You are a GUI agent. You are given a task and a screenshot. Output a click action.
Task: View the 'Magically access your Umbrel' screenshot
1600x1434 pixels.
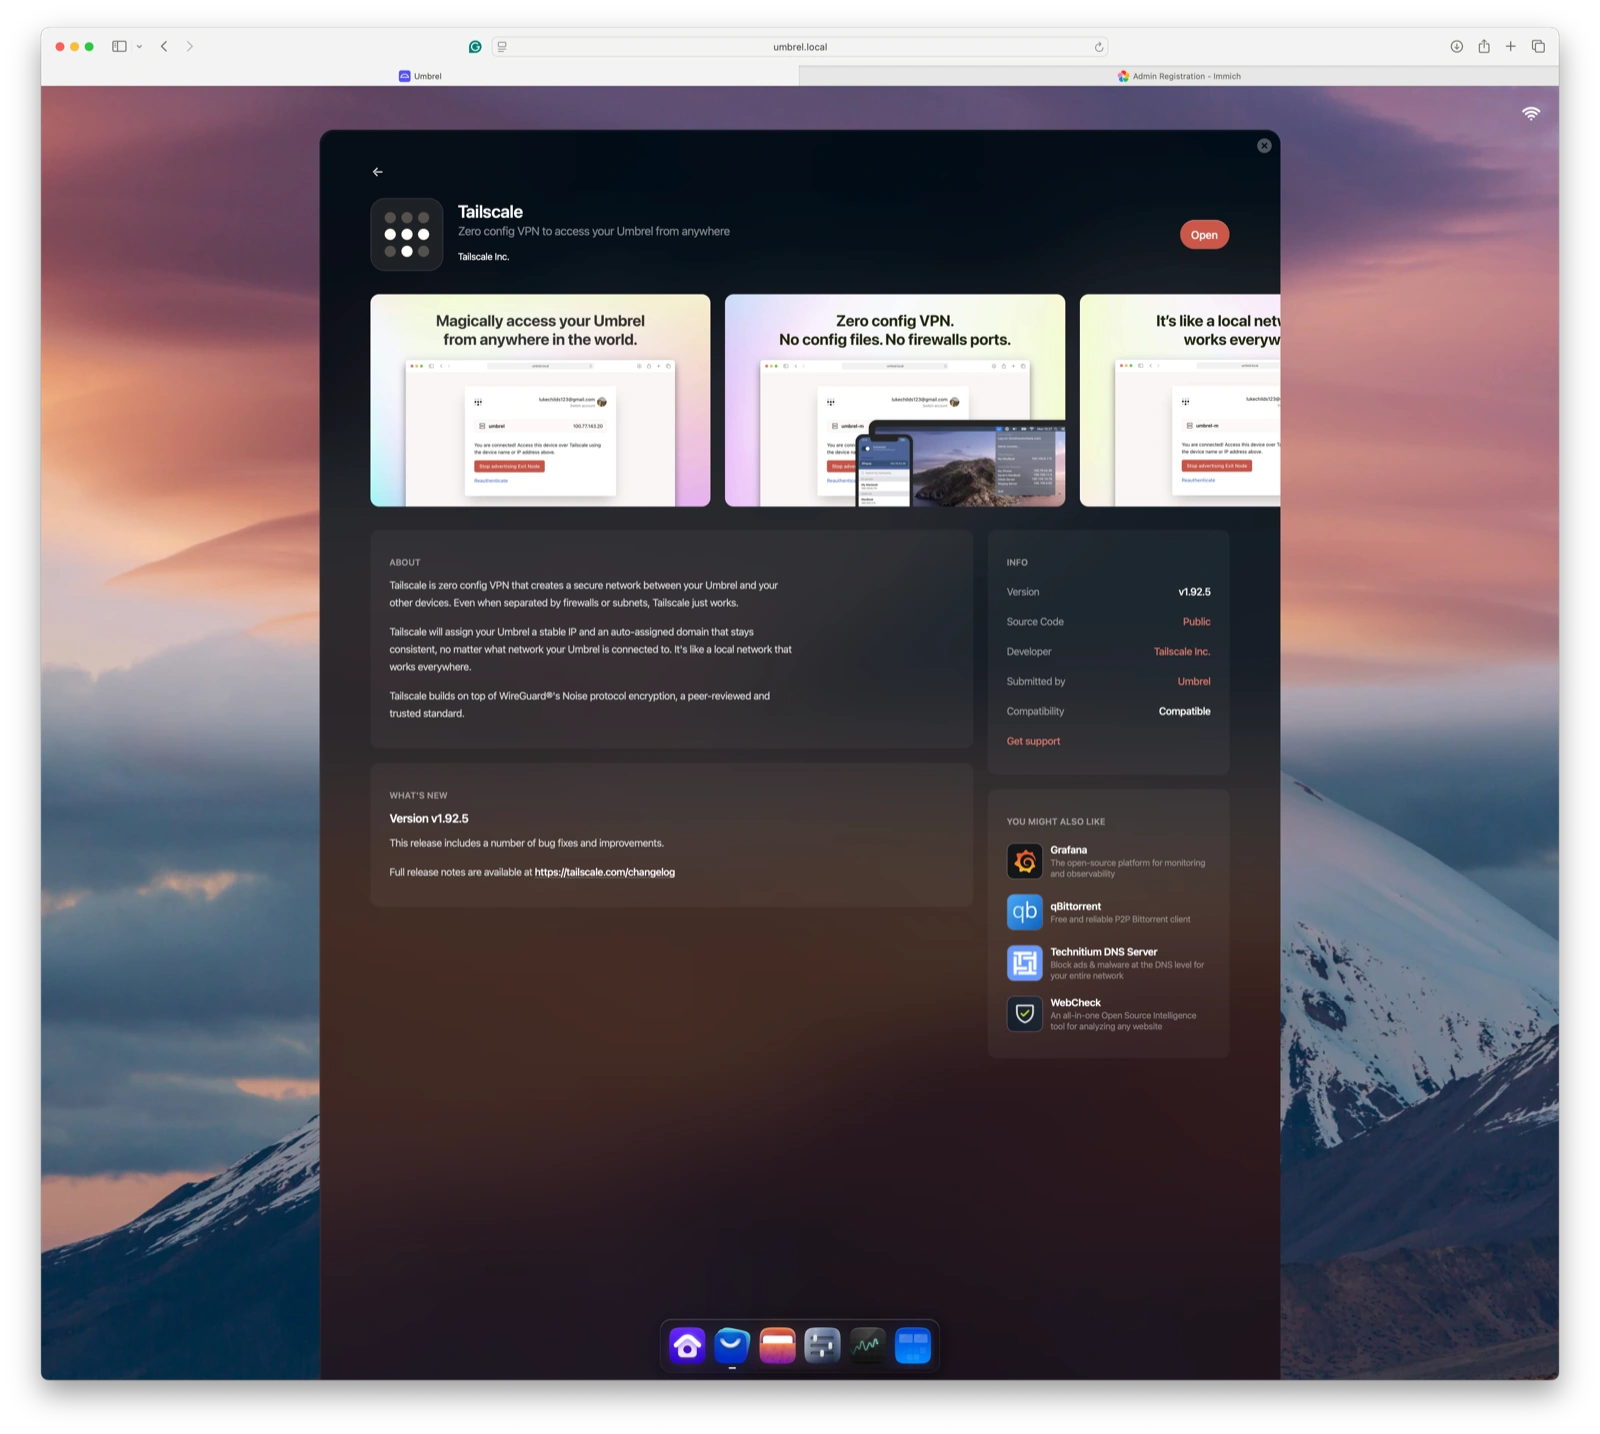click(x=540, y=400)
